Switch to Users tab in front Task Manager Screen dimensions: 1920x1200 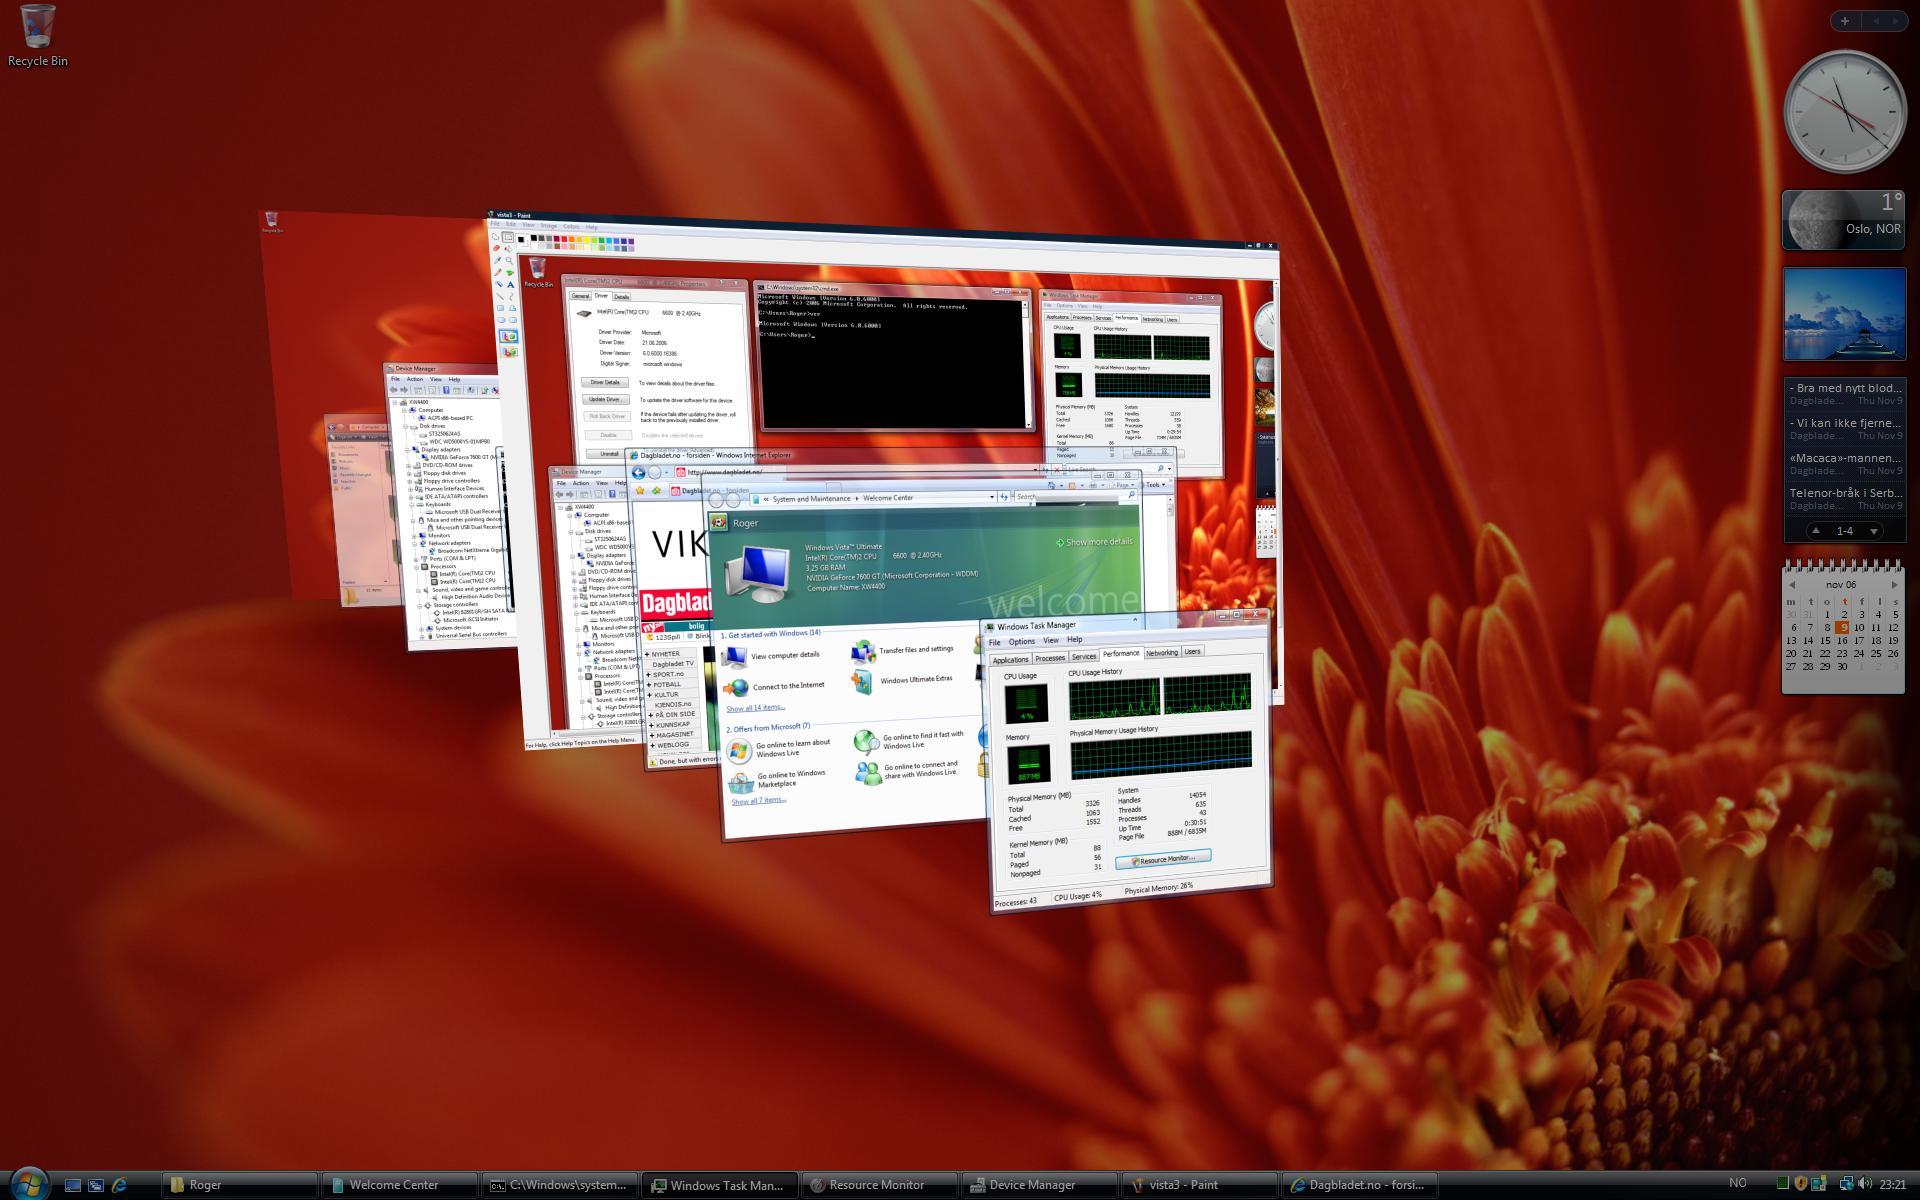pyautogui.click(x=1192, y=651)
